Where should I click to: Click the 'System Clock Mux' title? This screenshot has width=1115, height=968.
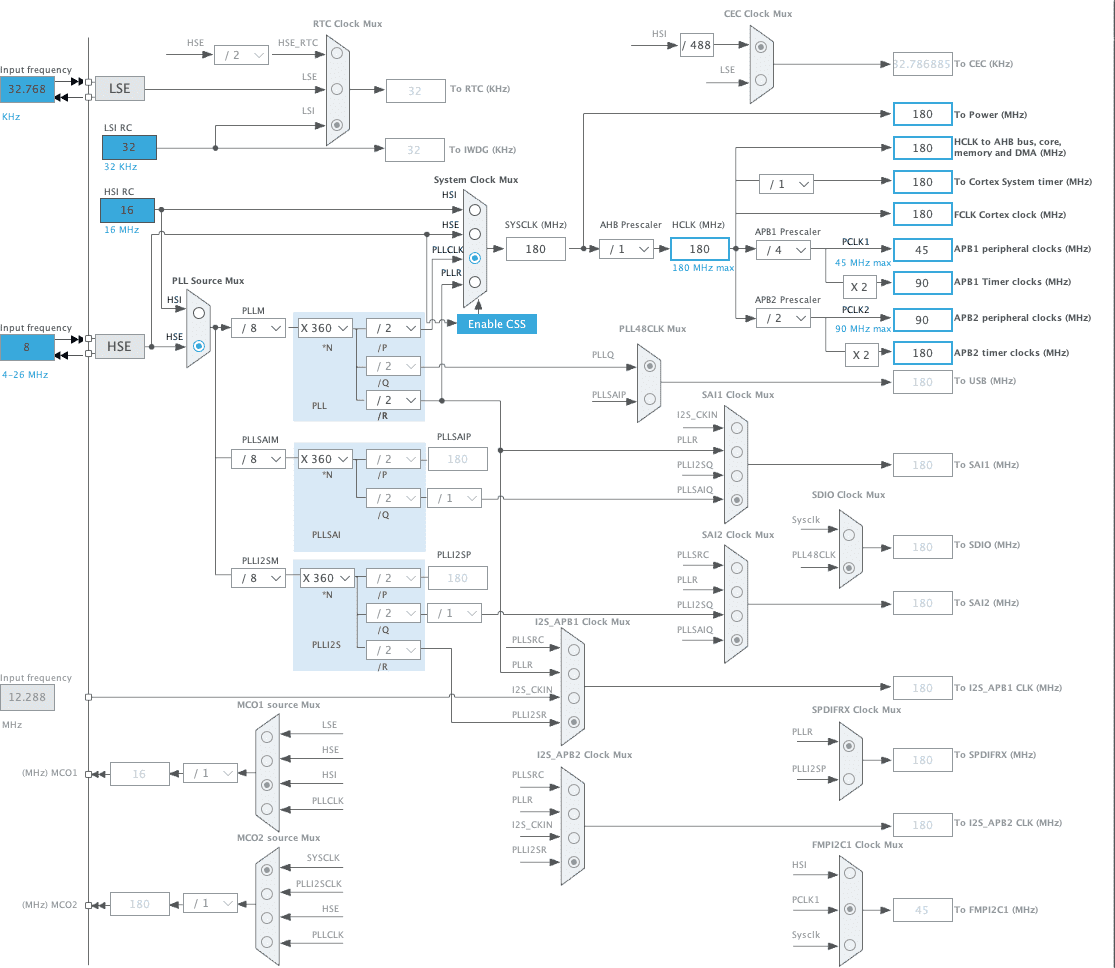476,180
